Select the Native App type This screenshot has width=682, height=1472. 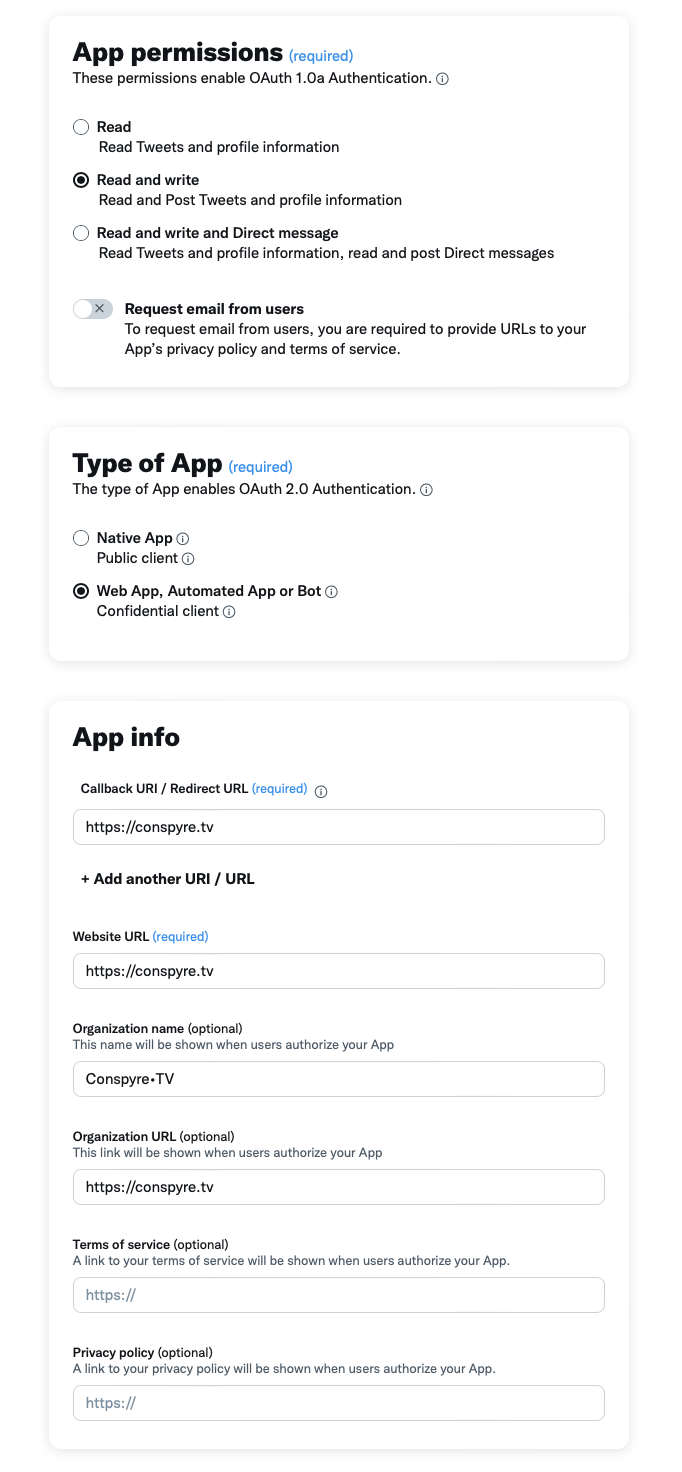click(81, 538)
